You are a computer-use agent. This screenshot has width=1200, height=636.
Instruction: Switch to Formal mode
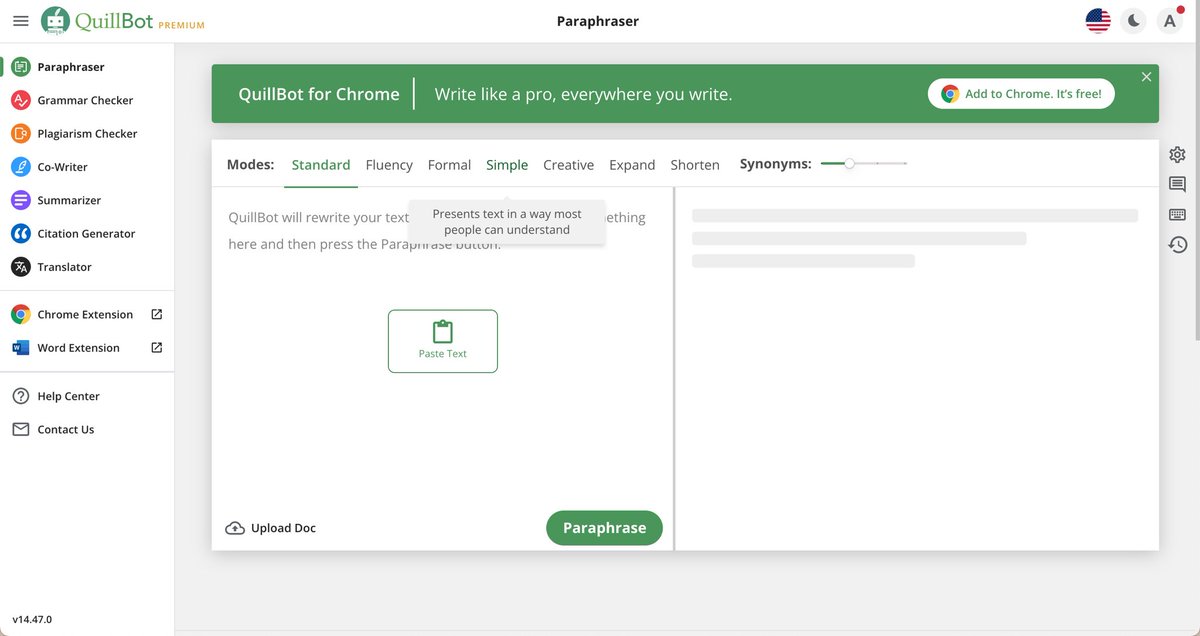pos(449,165)
